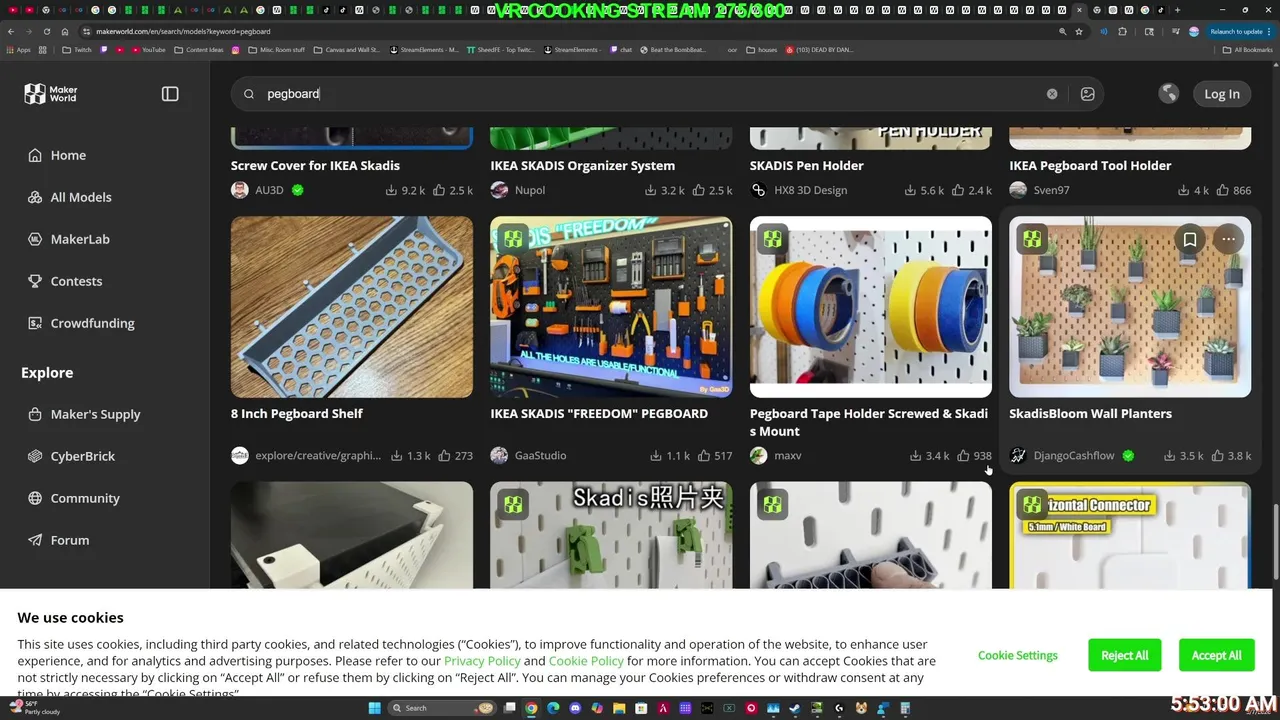Visit AU3D author profile
The image size is (1280, 720).
[268, 190]
